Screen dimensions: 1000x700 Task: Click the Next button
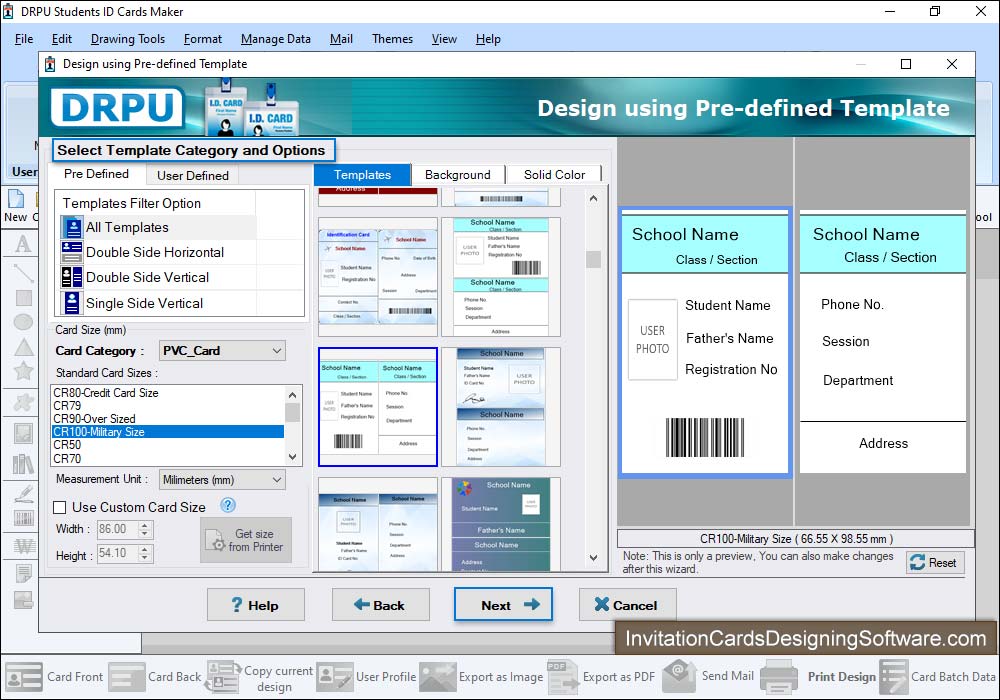(503, 604)
